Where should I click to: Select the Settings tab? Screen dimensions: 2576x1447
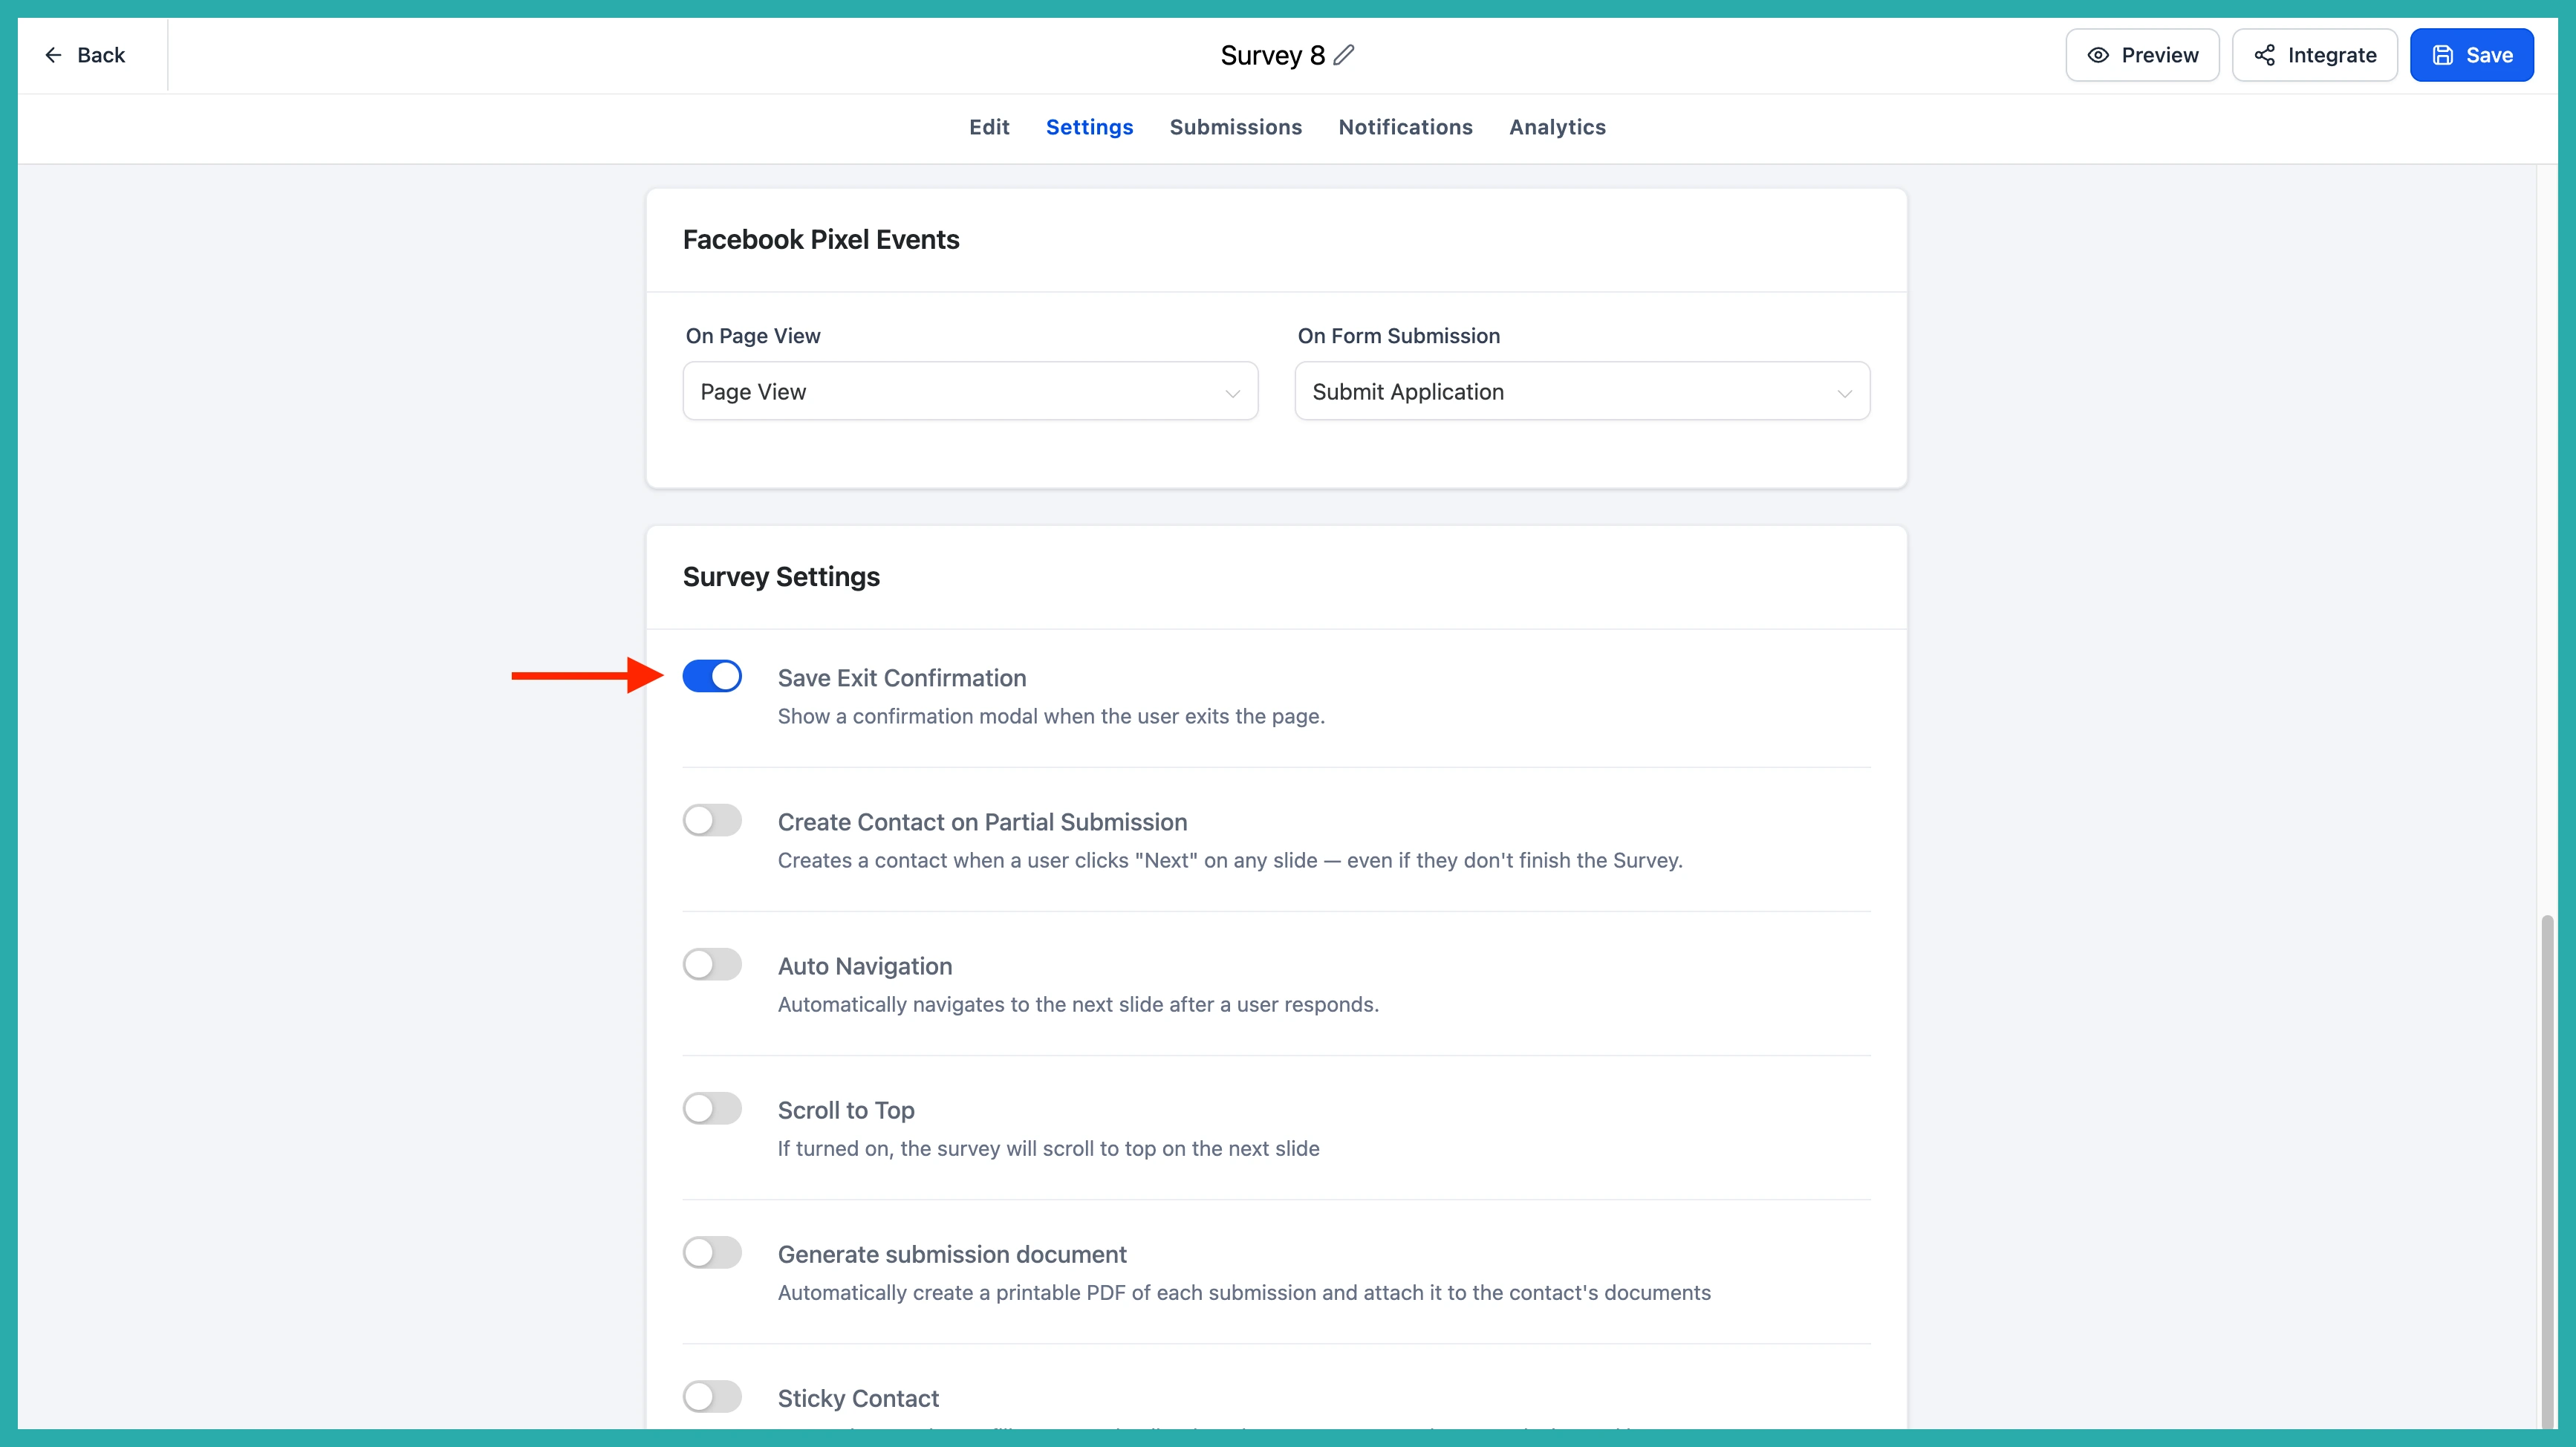pyautogui.click(x=1089, y=127)
